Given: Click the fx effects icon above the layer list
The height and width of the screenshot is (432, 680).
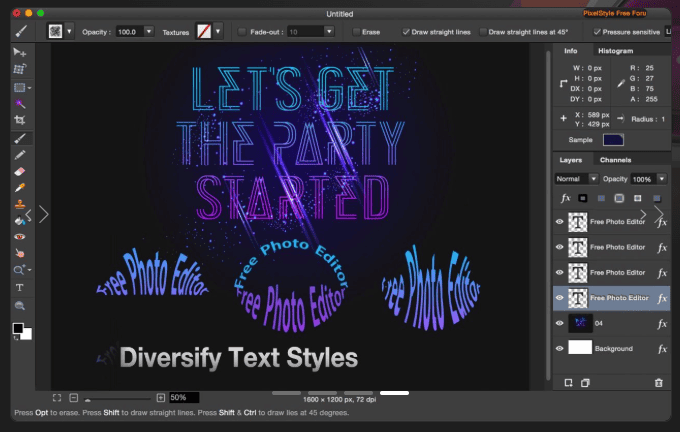Looking at the screenshot, I should [565, 198].
